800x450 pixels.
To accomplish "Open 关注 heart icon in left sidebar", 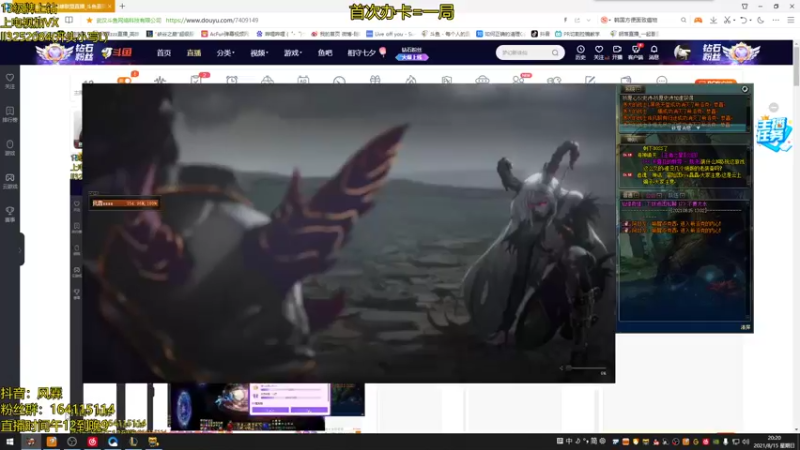I will [10, 81].
